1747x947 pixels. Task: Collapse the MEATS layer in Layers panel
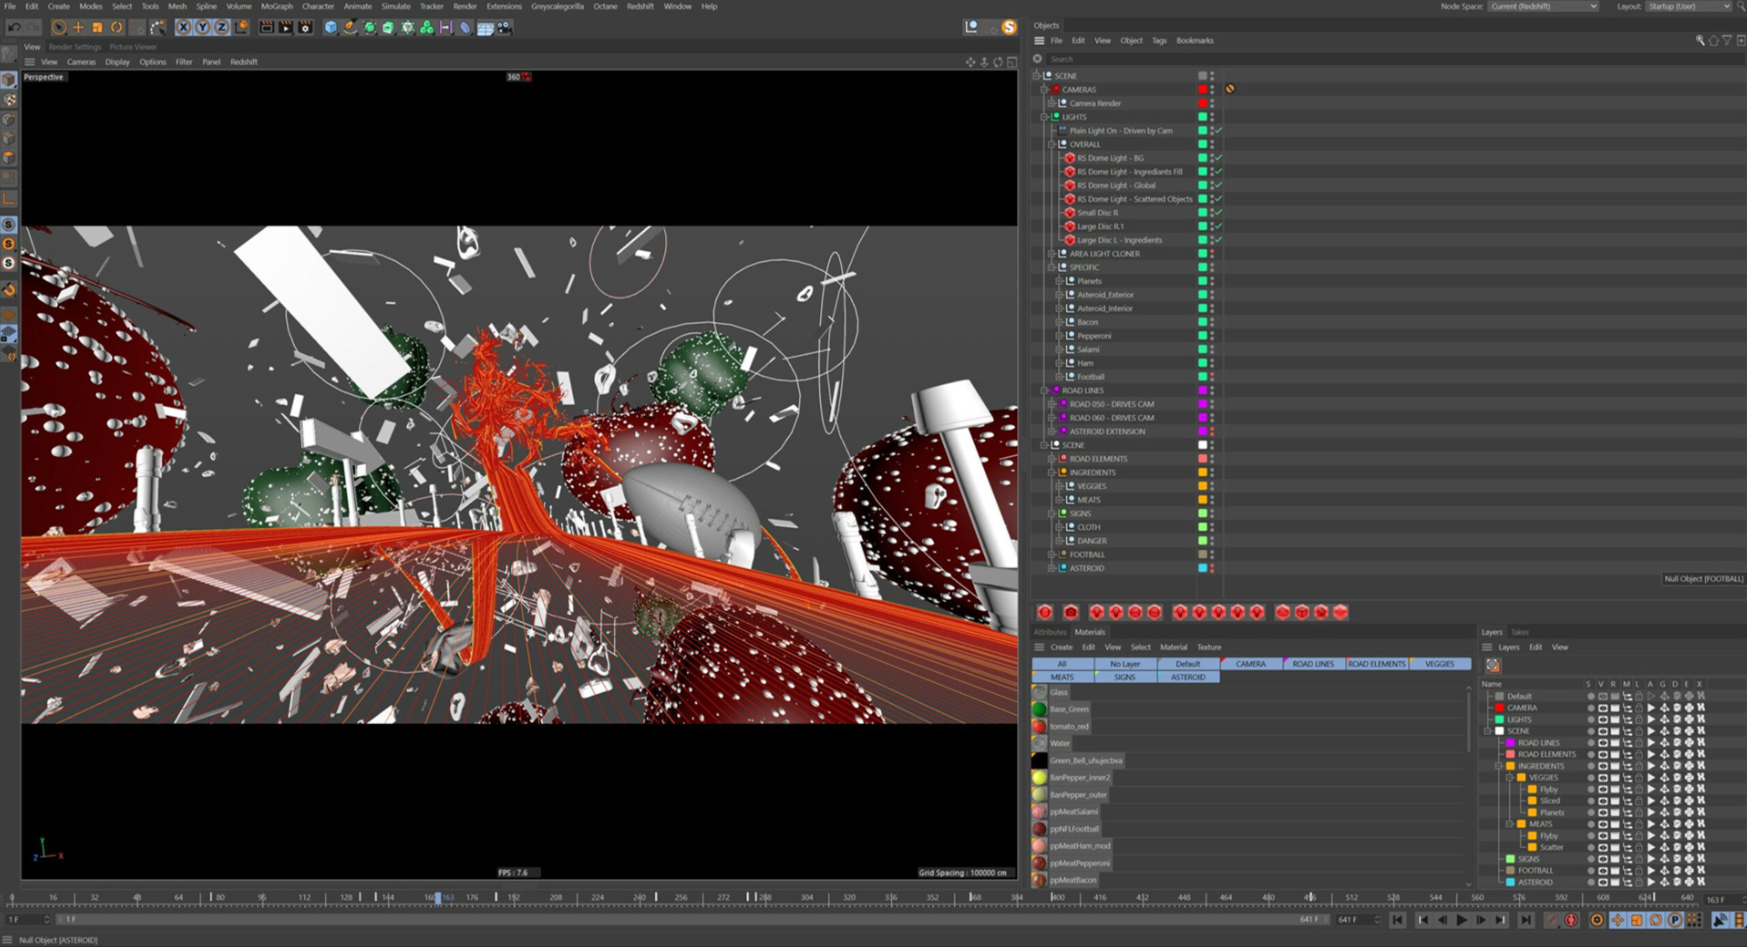point(1510,824)
